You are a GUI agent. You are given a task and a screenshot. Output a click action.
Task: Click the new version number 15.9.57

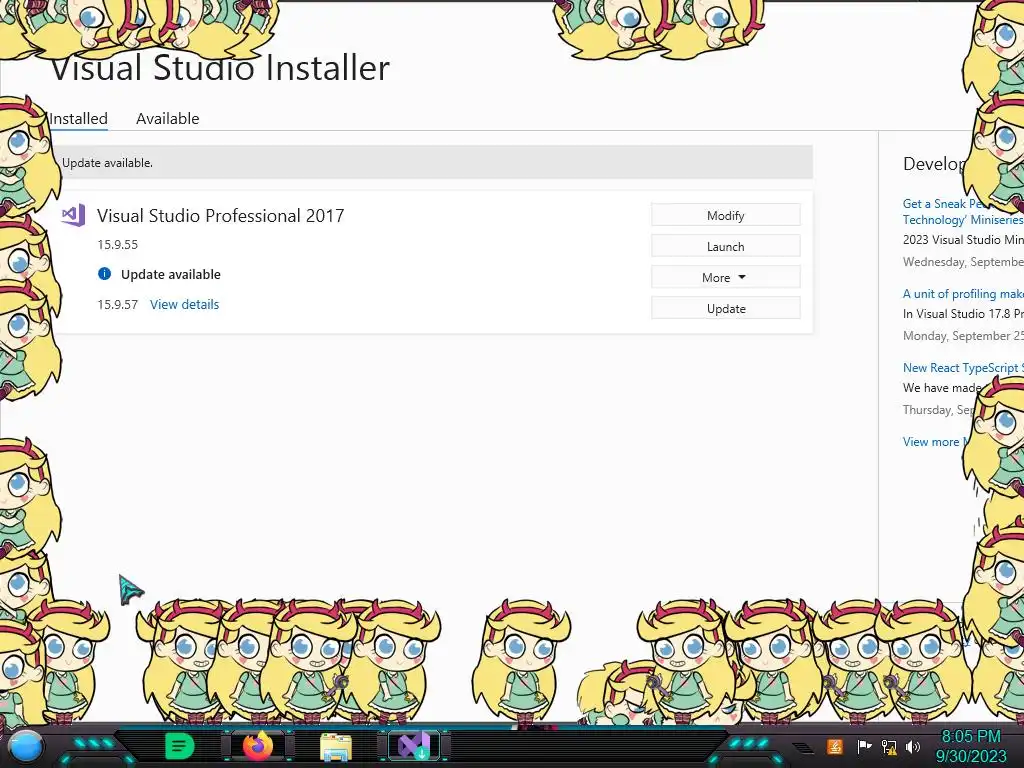[118, 304]
